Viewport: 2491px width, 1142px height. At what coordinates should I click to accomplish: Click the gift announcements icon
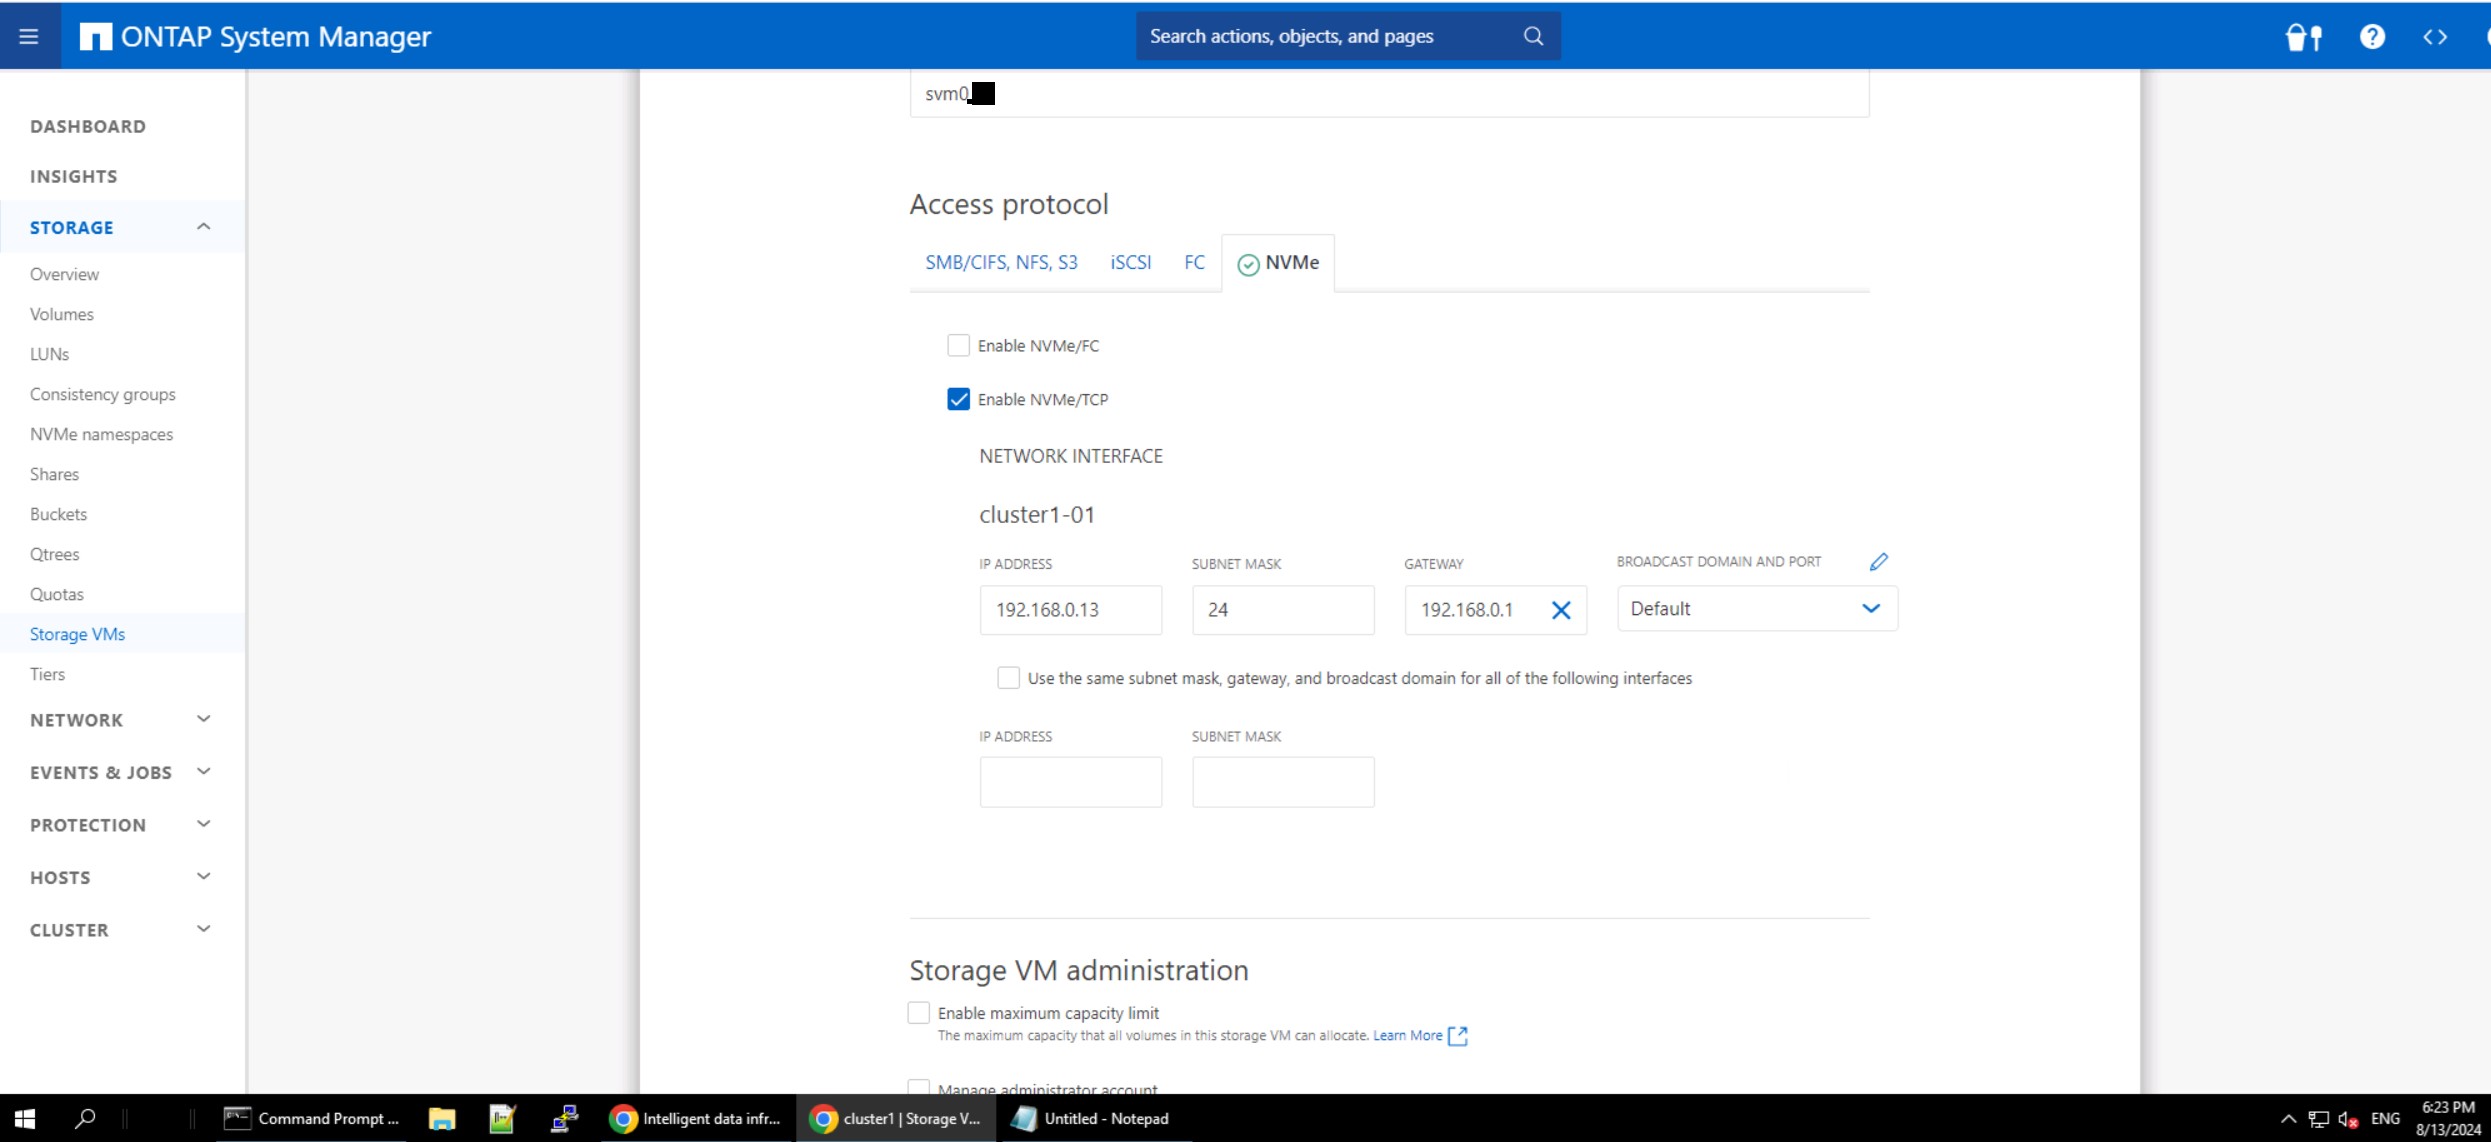click(x=2303, y=37)
